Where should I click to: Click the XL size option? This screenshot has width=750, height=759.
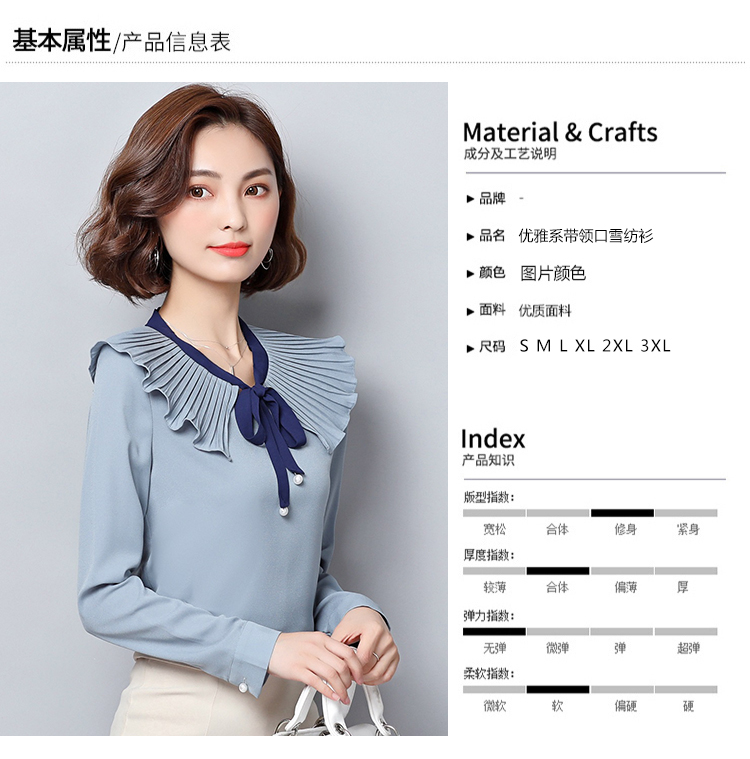click(x=585, y=346)
